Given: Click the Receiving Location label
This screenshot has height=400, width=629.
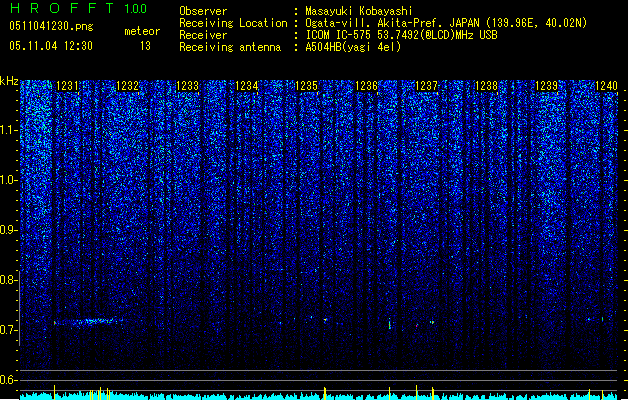Looking at the screenshot, I should click(x=233, y=23).
